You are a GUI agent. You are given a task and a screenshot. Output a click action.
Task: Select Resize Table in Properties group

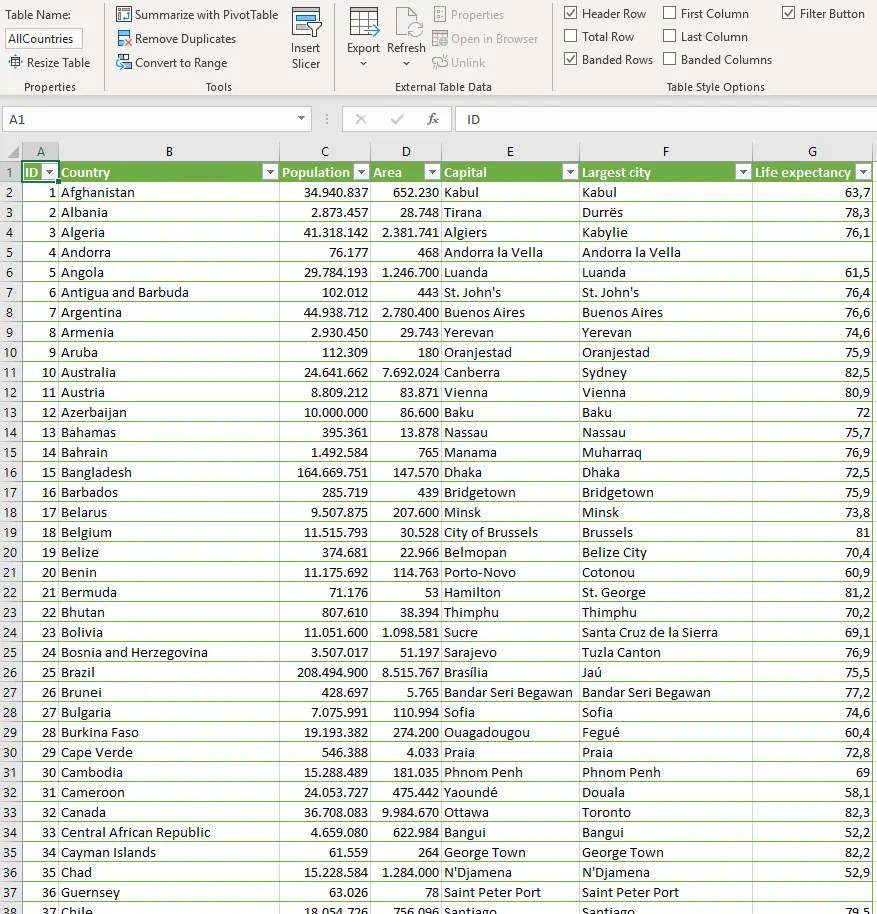47,62
